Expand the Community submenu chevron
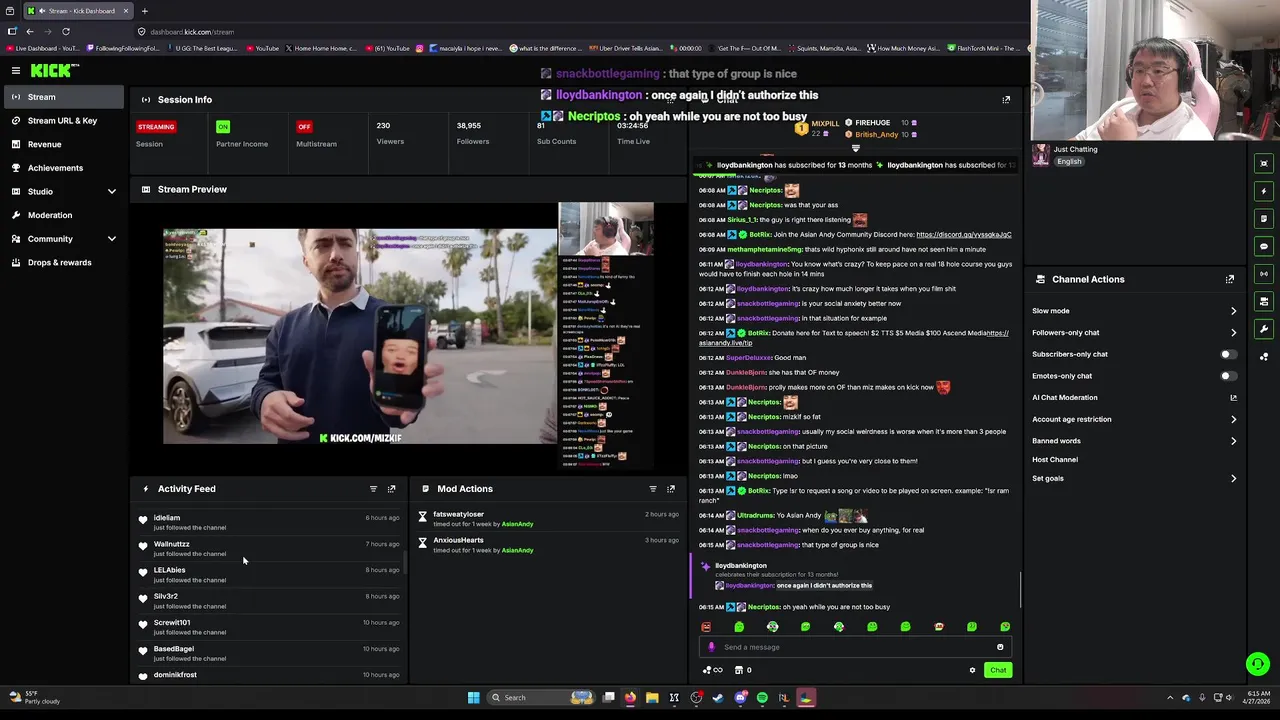 [111, 239]
